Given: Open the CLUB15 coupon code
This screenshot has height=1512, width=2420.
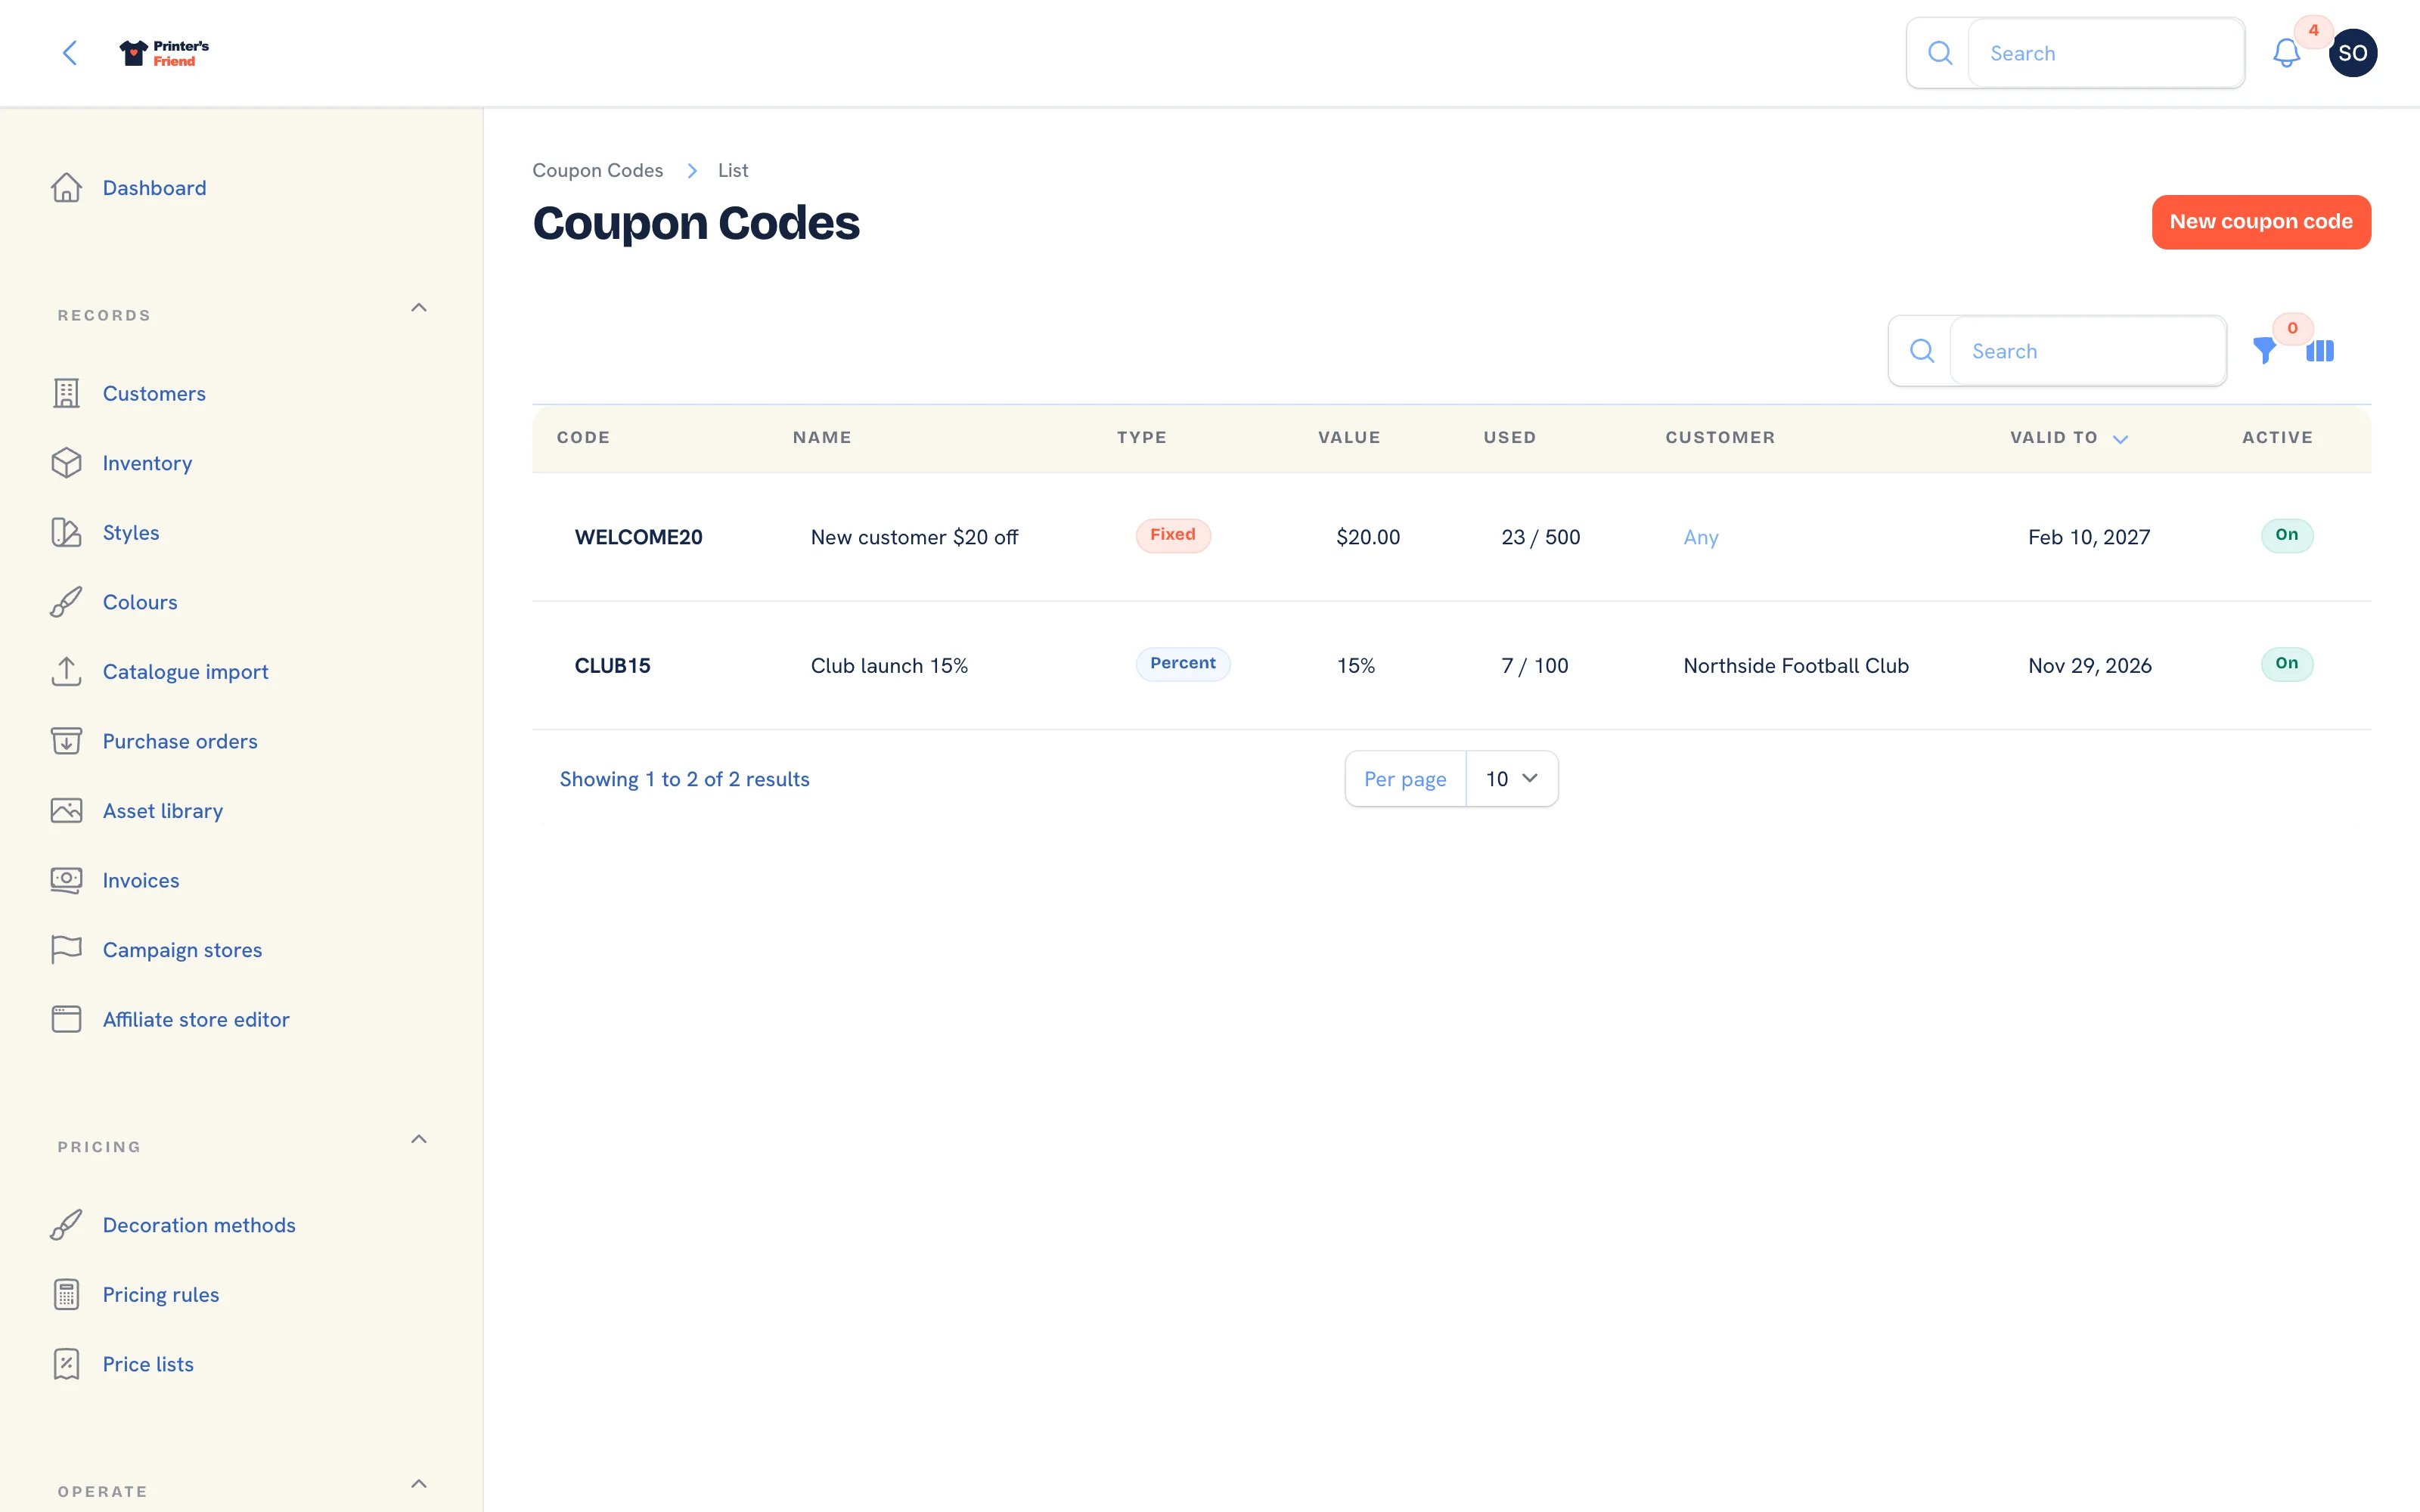Looking at the screenshot, I should pos(612,665).
